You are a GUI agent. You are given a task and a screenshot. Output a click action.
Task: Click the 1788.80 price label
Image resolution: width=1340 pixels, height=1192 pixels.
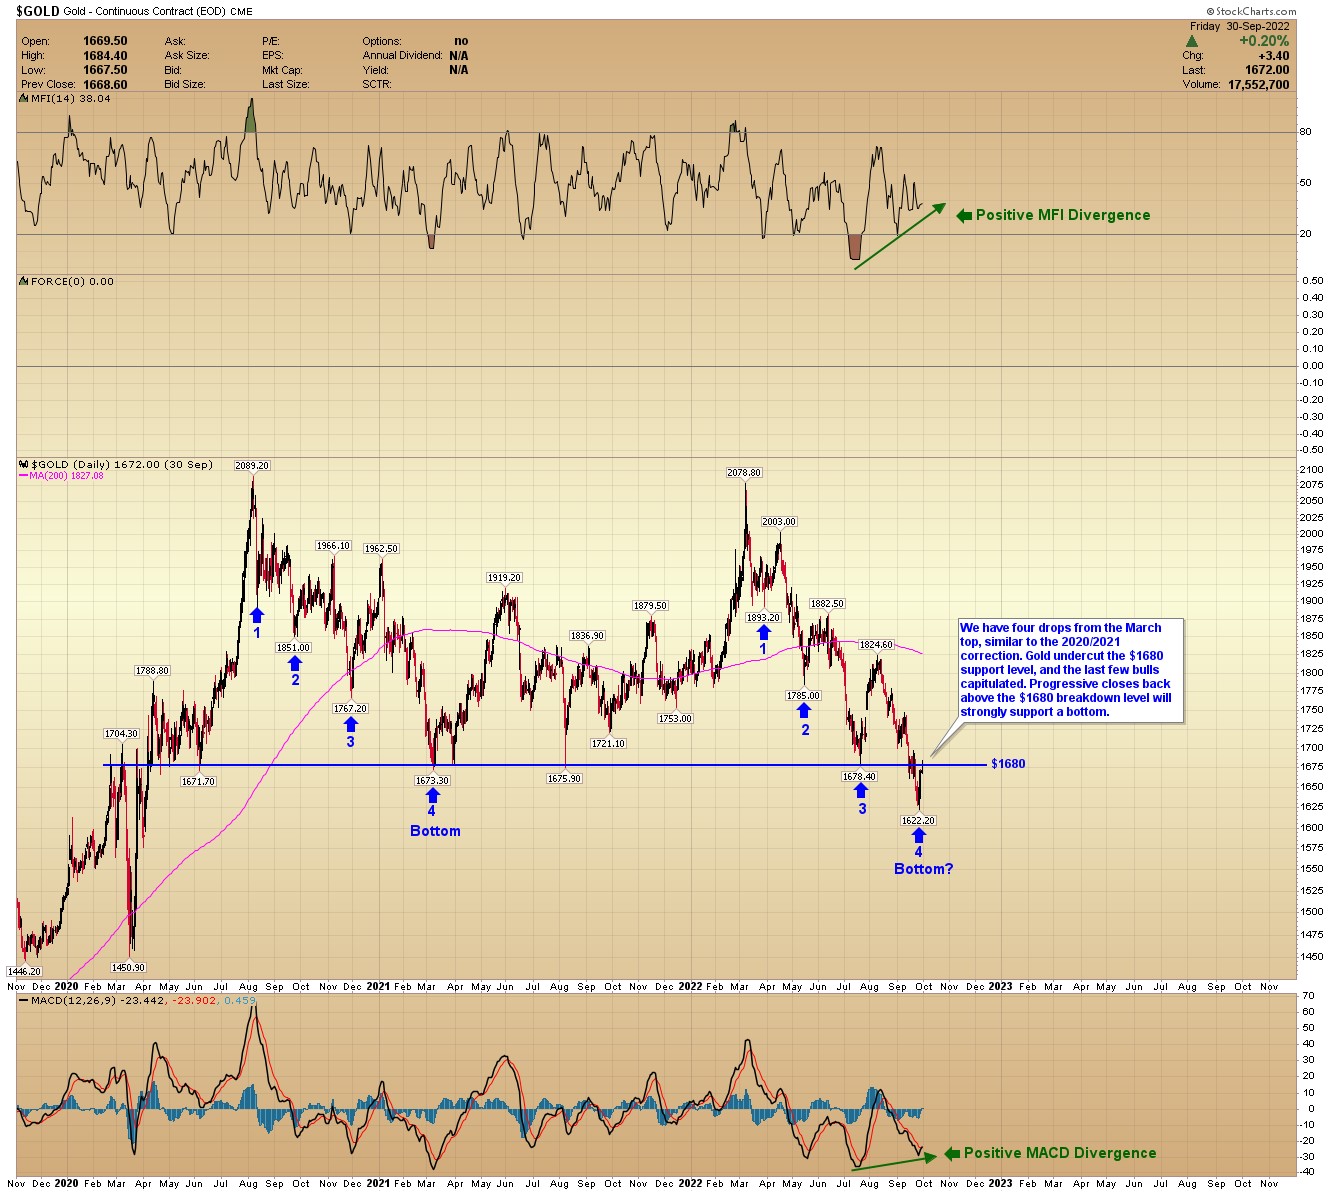tap(153, 671)
